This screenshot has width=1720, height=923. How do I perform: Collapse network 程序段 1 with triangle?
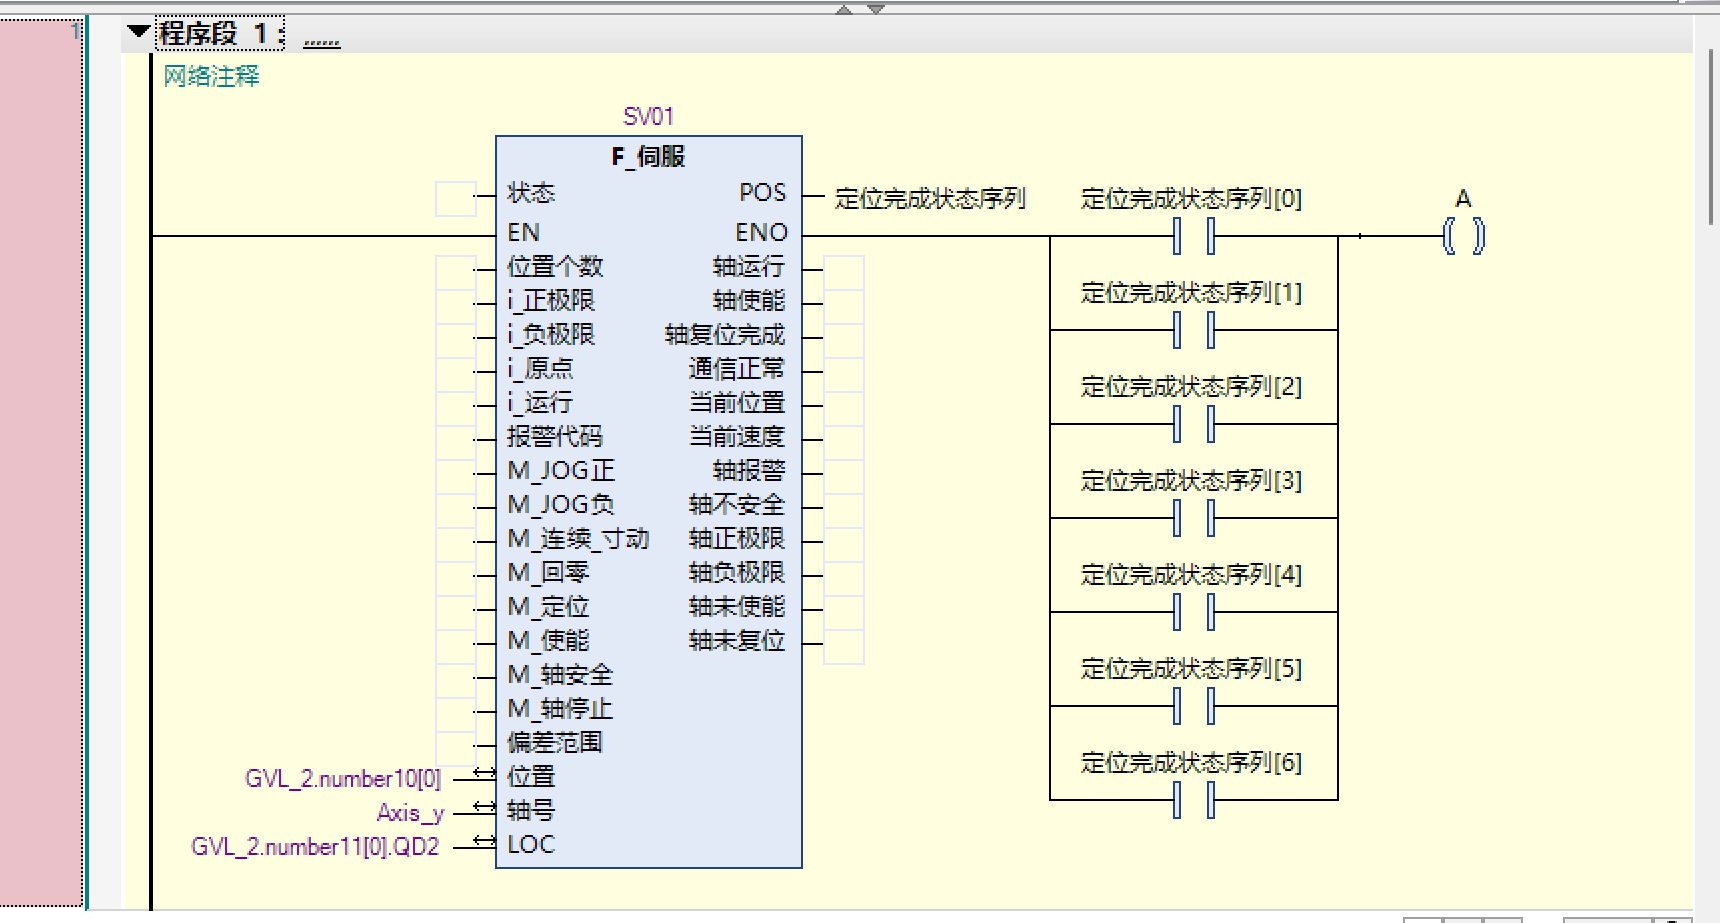click(139, 32)
